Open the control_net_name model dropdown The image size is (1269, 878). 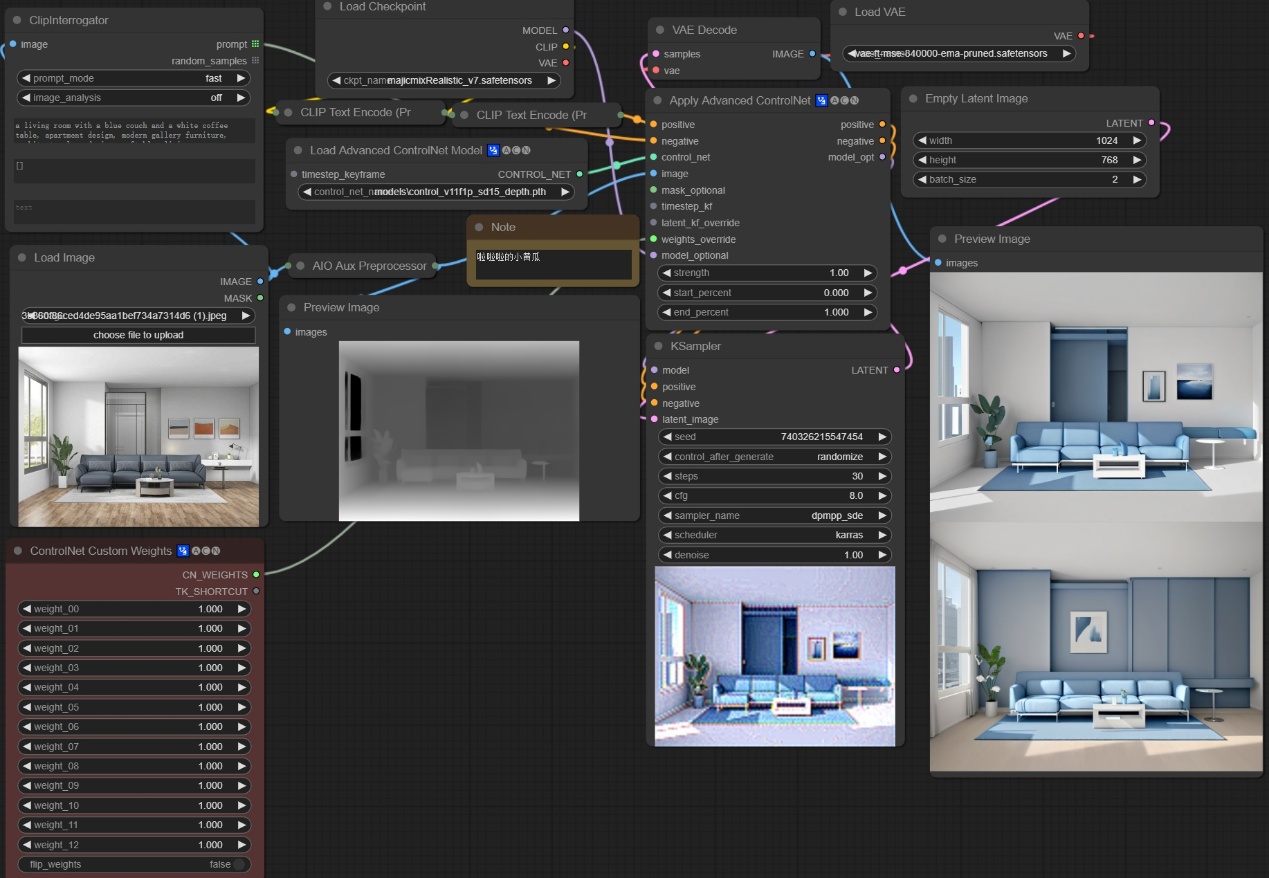click(x=438, y=192)
